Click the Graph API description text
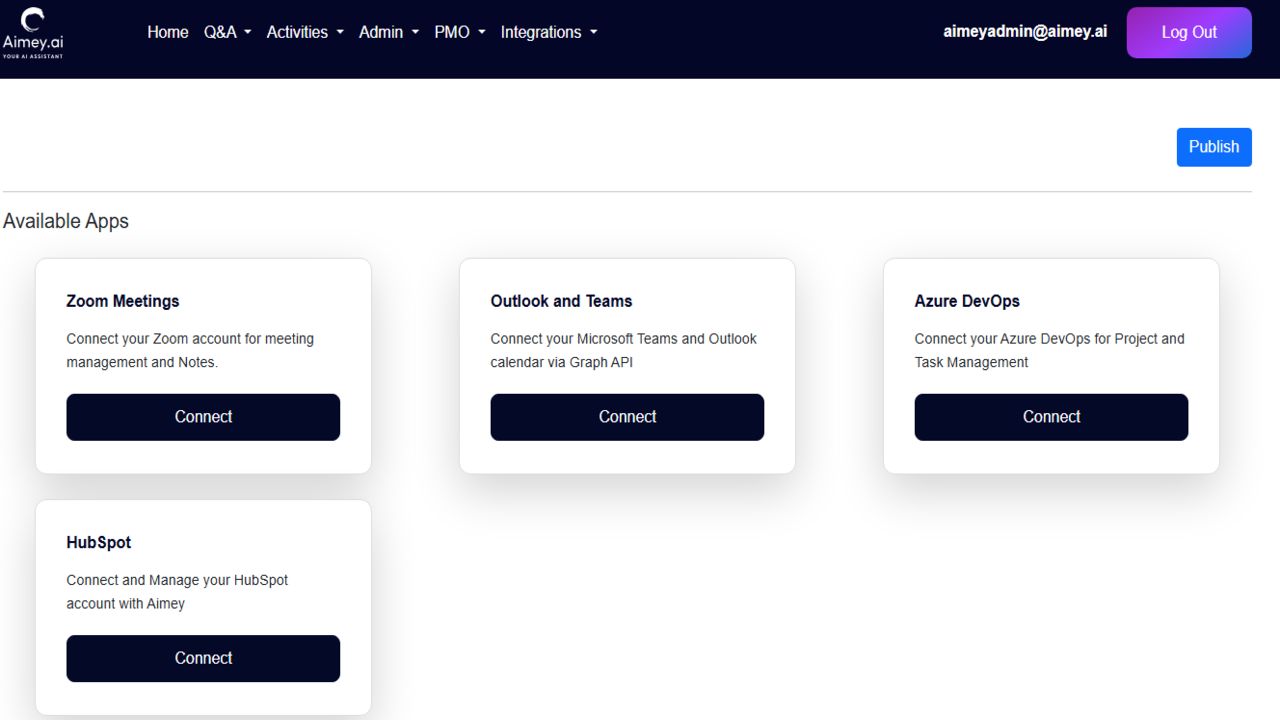 [624, 350]
